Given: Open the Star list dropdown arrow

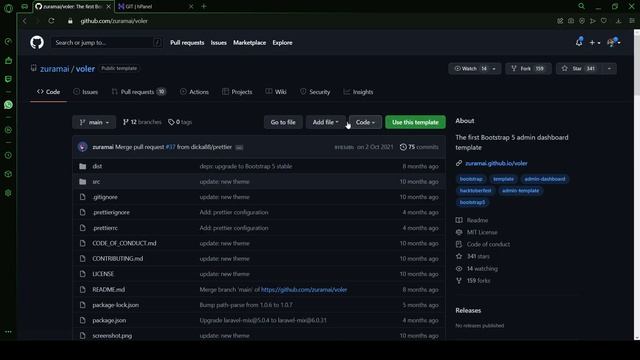Looking at the screenshot, I should pyautogui.click(x=609, y=69).
